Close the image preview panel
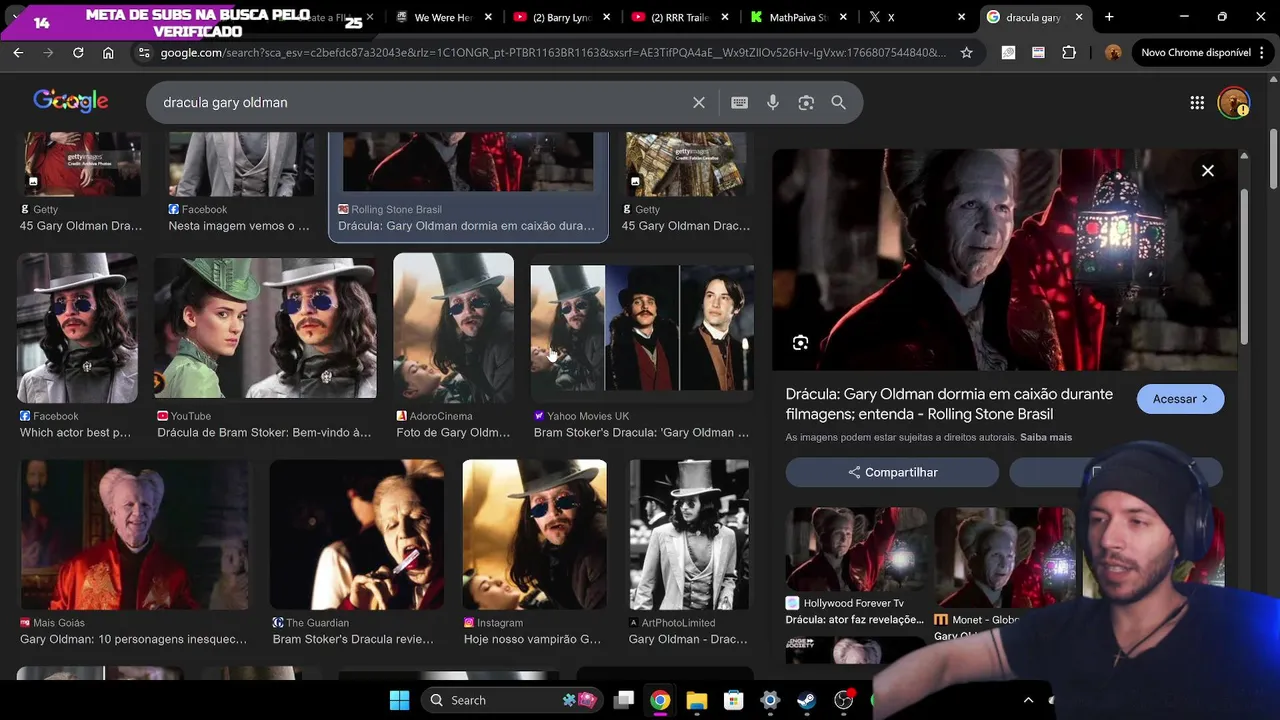 coord(1208,171)
